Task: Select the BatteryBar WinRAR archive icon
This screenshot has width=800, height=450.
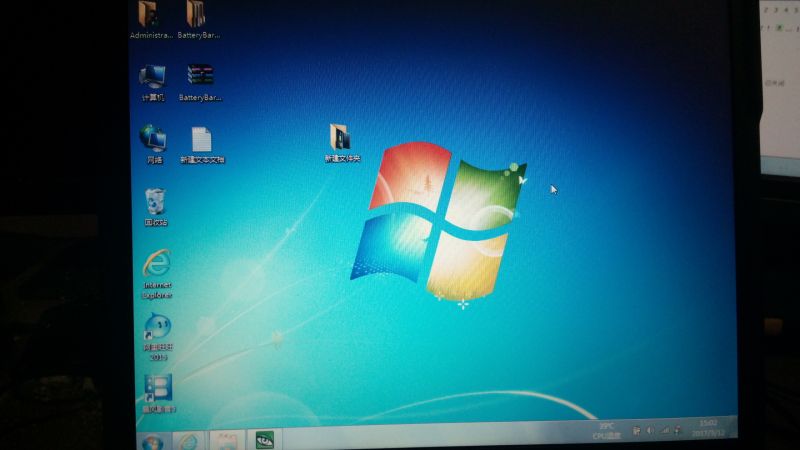Action: (x=200, y=83)
